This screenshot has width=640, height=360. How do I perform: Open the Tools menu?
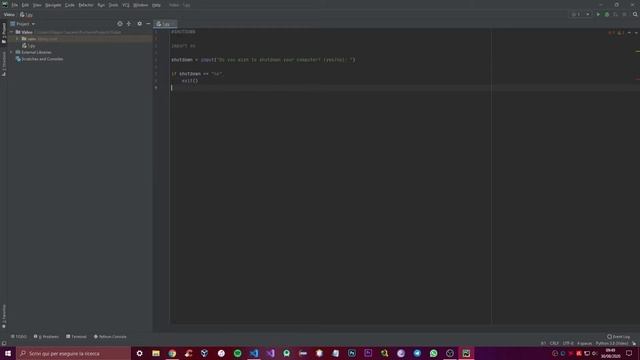pos(113,5)
